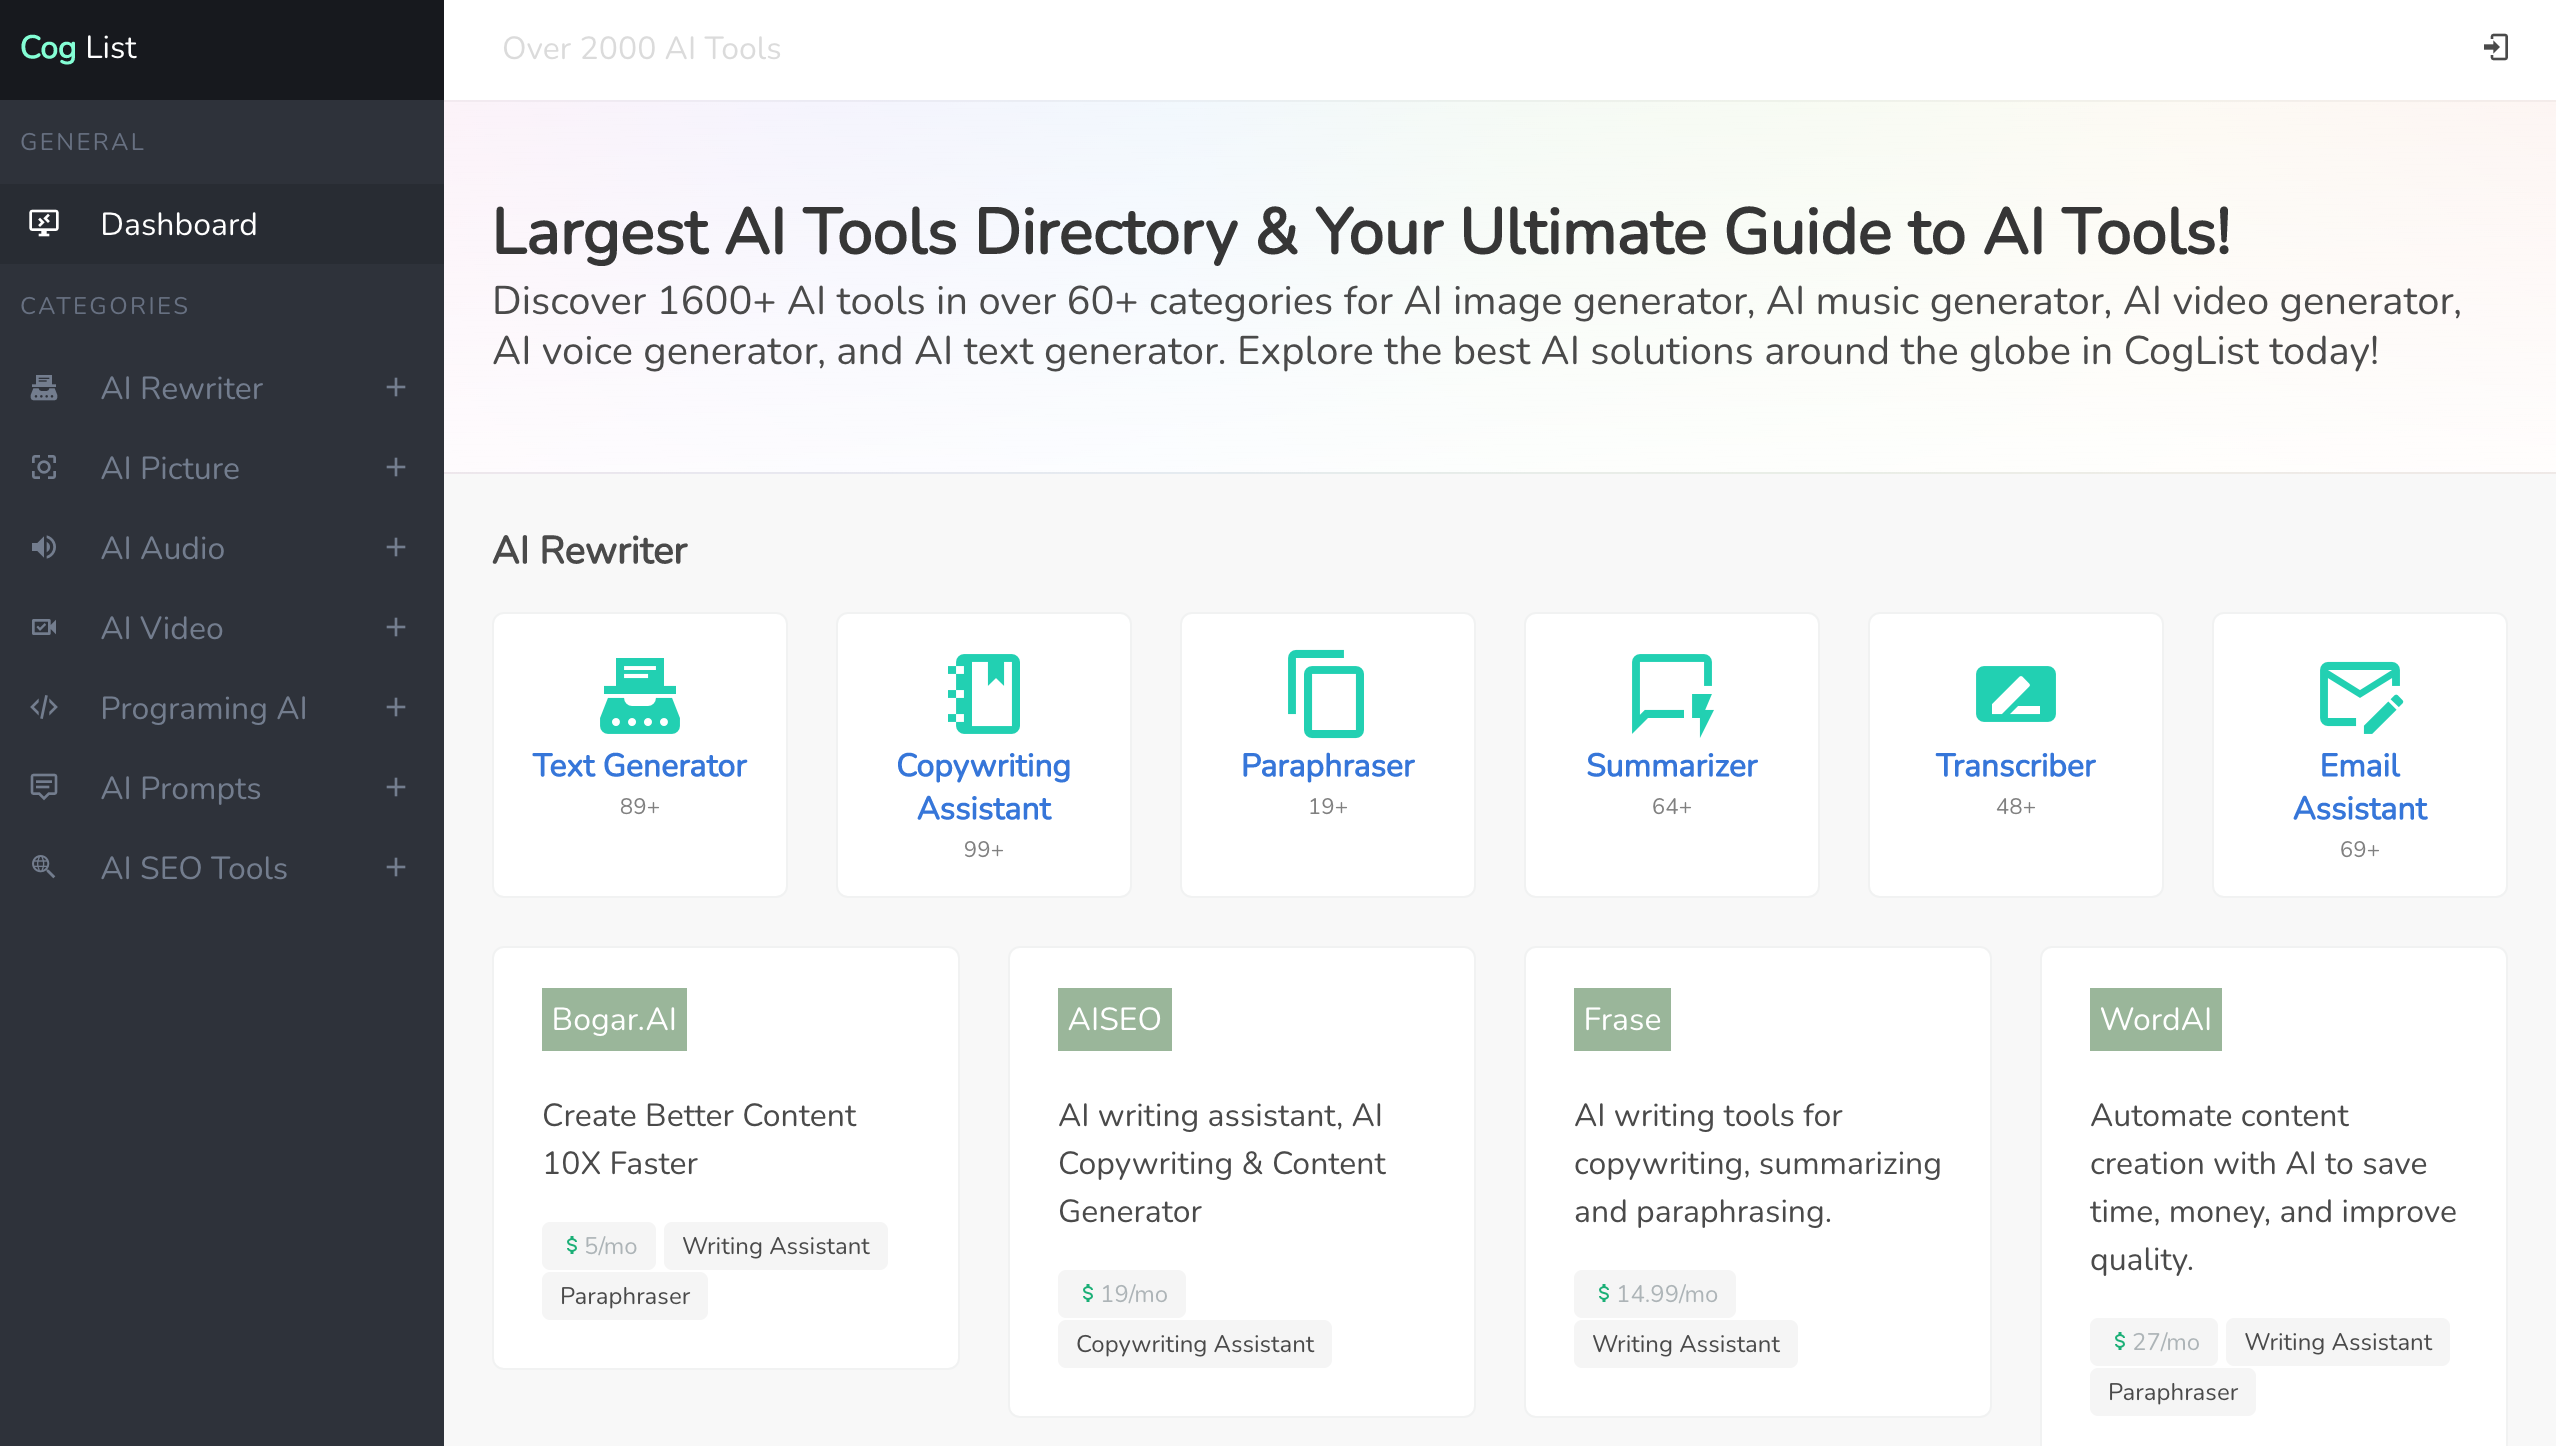Click the $ 19/mo price tag
Screen dimensions: 2556x1446
pyautogui.click(x=1122, y=1293)
